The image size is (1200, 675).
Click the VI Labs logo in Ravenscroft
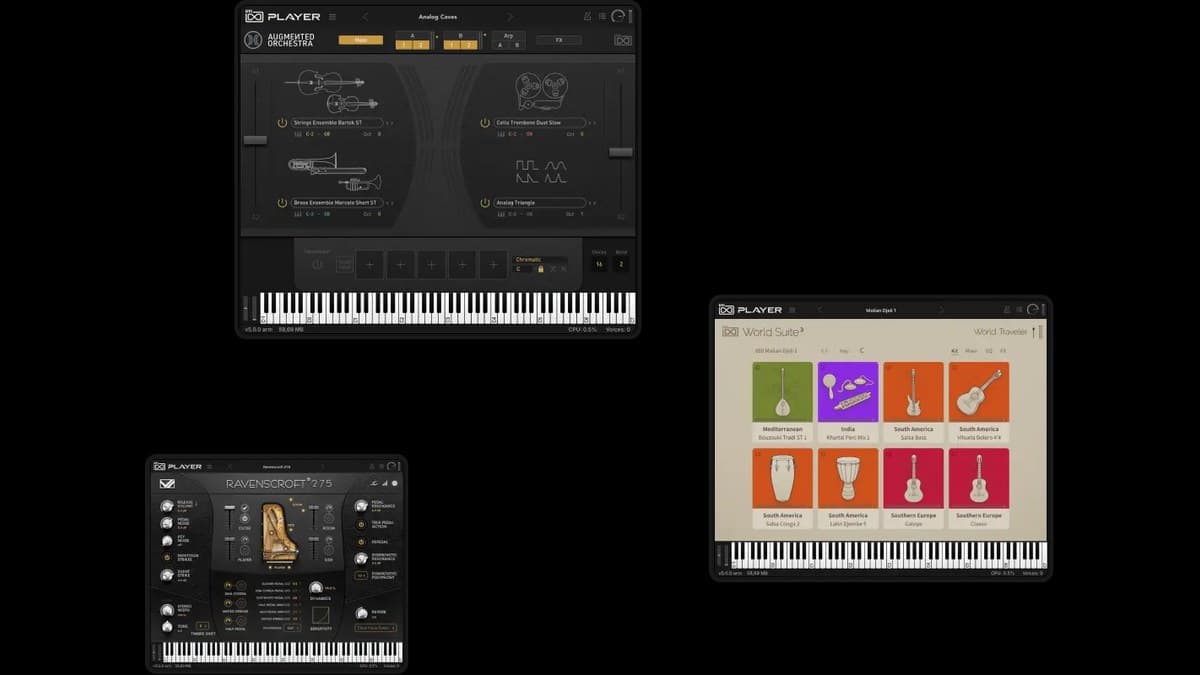coord(167,484)
